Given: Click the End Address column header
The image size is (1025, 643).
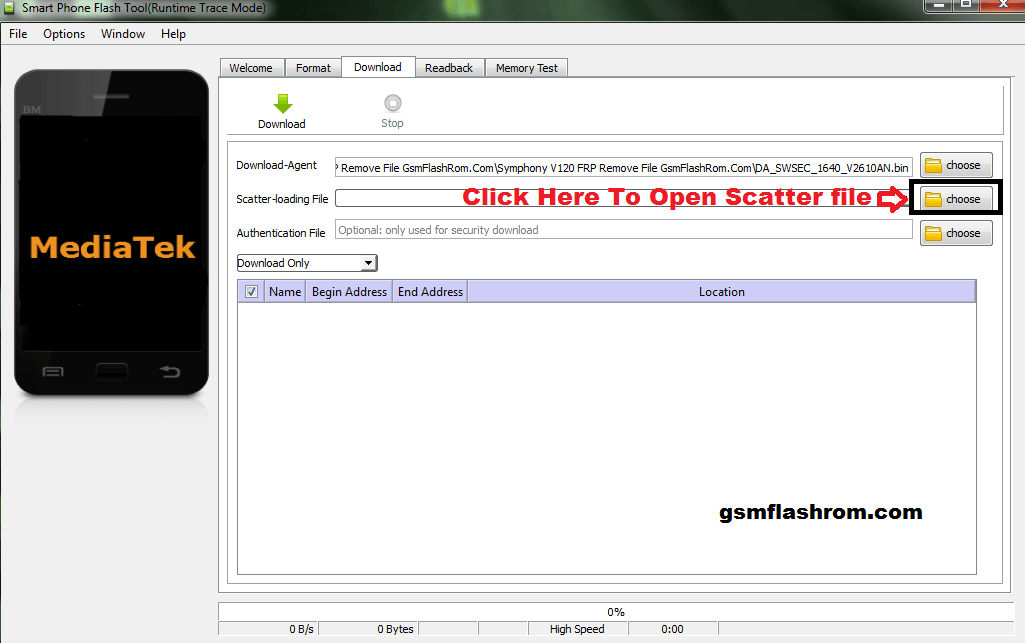Looking at the screenshot, I should click(430, 291).
